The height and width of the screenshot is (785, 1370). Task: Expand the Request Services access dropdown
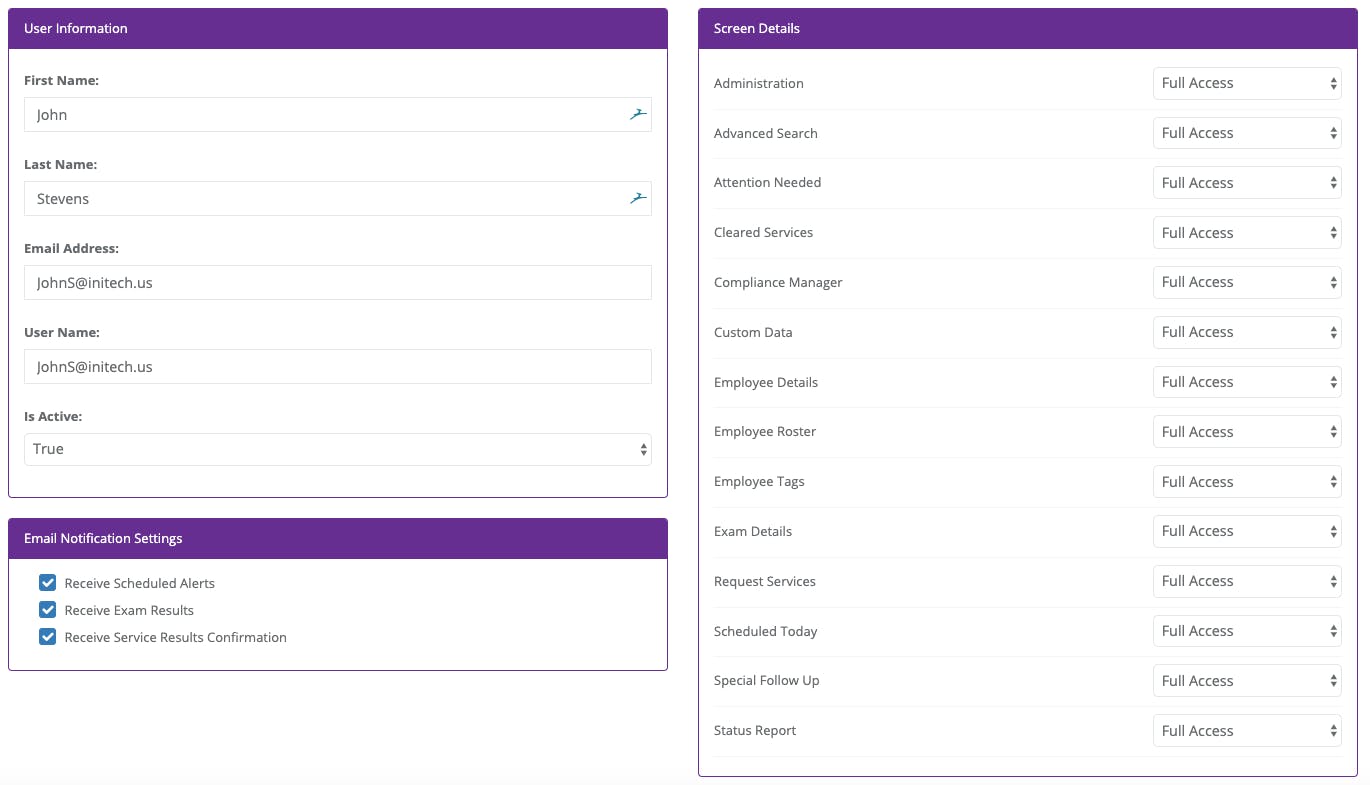(x=1246, y=582)
